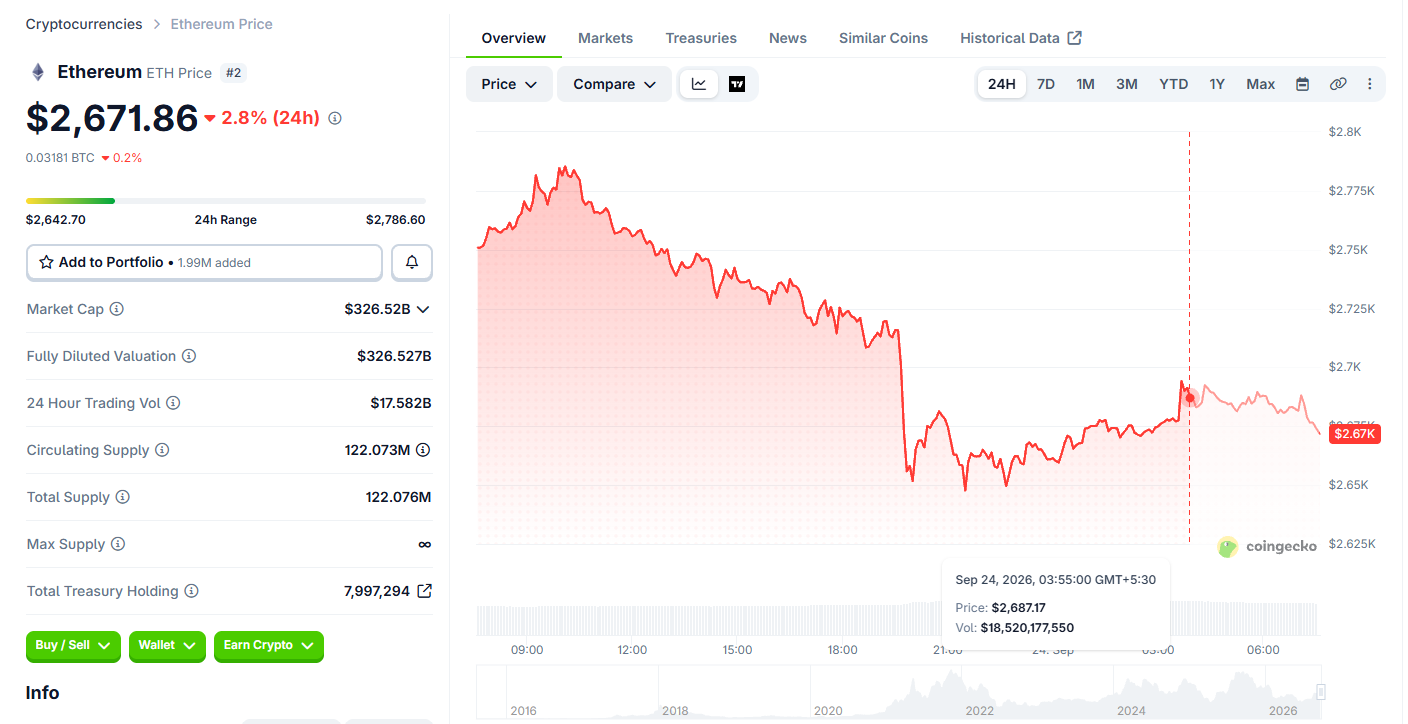
Task: Click Total Supply info icon
Action: pyautogui.click(x=122, y=497)
